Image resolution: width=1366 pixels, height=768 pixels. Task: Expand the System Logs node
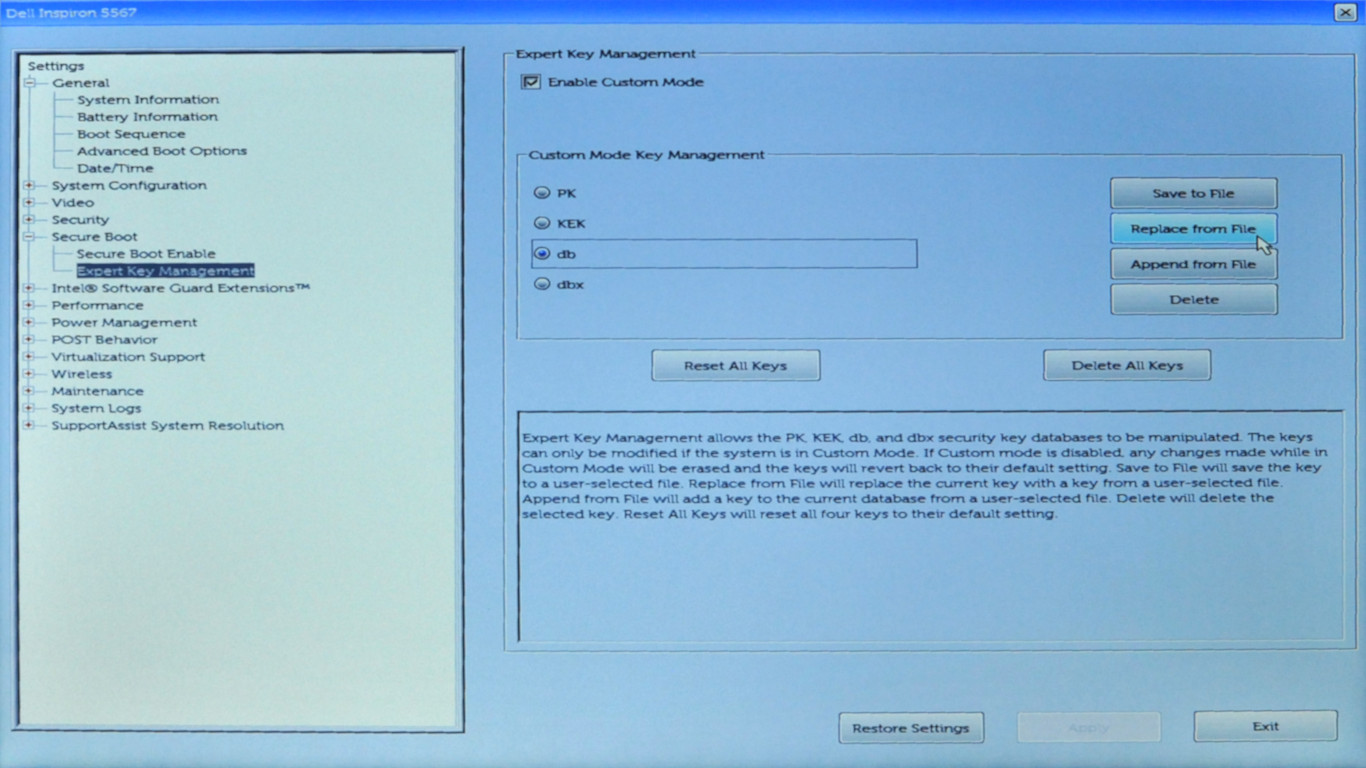pyautogui.click(x=29, y=408)
